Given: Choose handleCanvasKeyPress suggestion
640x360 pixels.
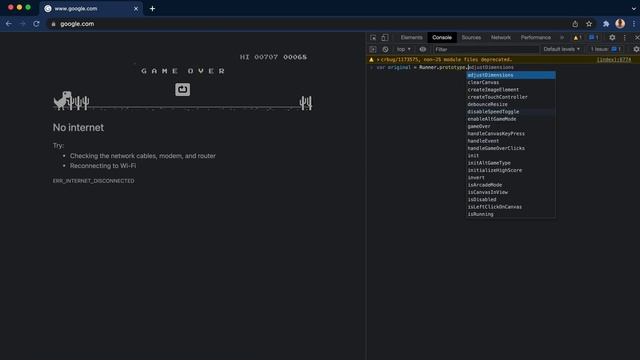Looking at the screenshot, I should (x=511, y=134).
